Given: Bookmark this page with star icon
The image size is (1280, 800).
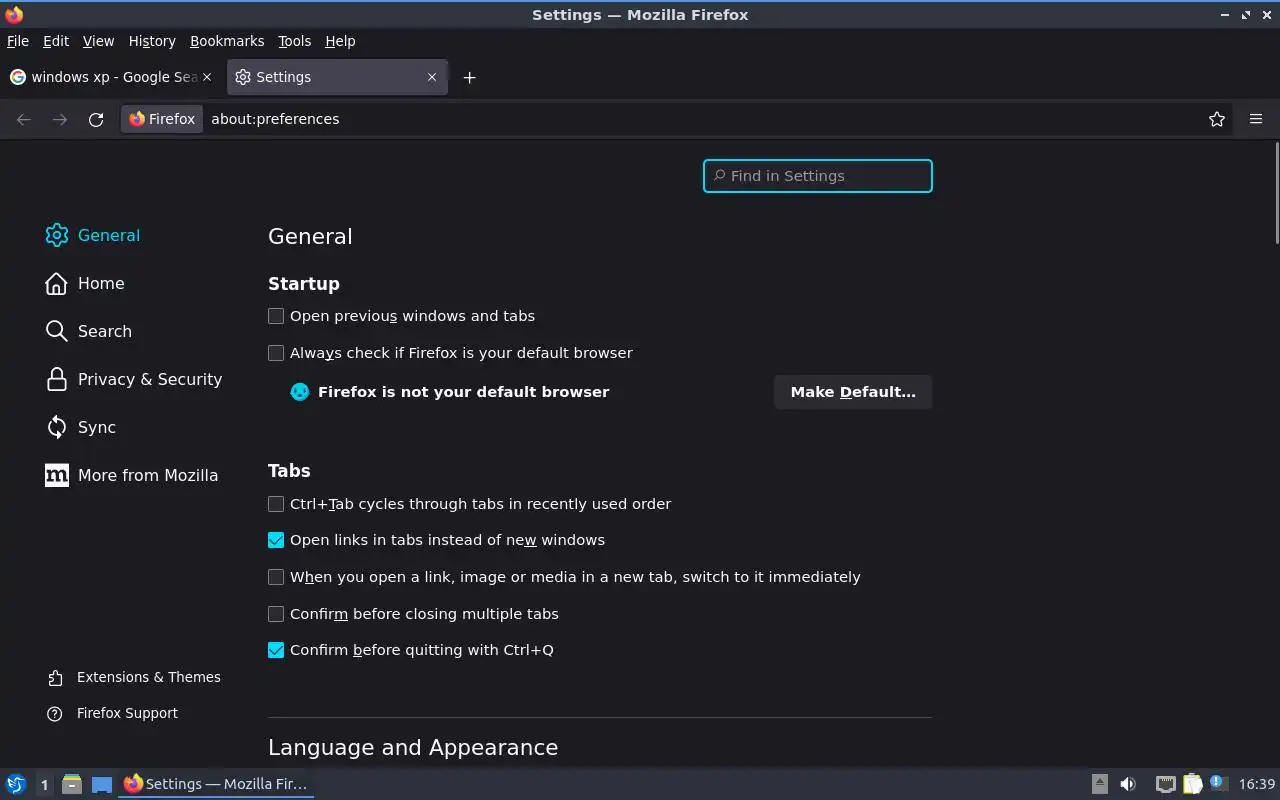Looking at the screenshot, I should (1217, 119).
